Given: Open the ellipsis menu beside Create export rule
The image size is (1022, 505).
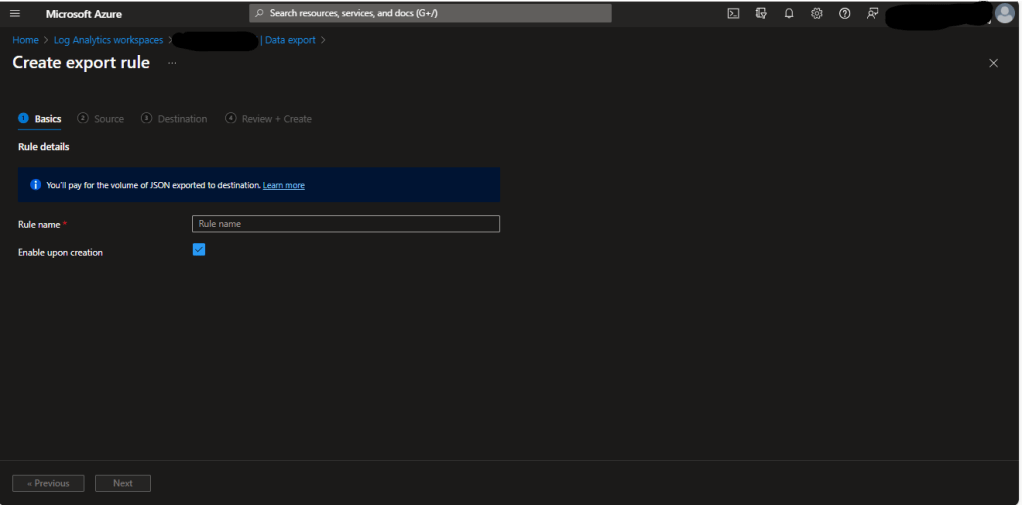Looking at the screenshot, I should pos(172,63).
